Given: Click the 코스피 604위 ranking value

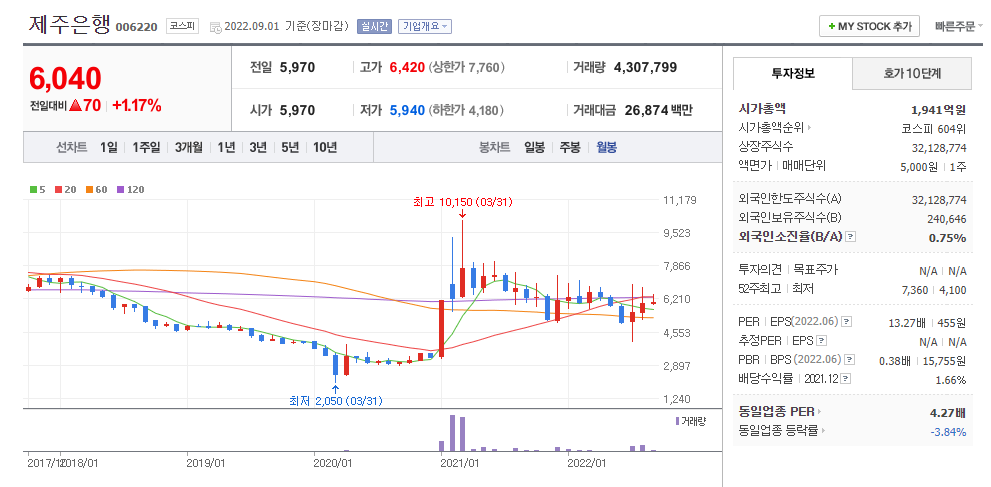Looking at the screenshot, I should tap(934, 128).
